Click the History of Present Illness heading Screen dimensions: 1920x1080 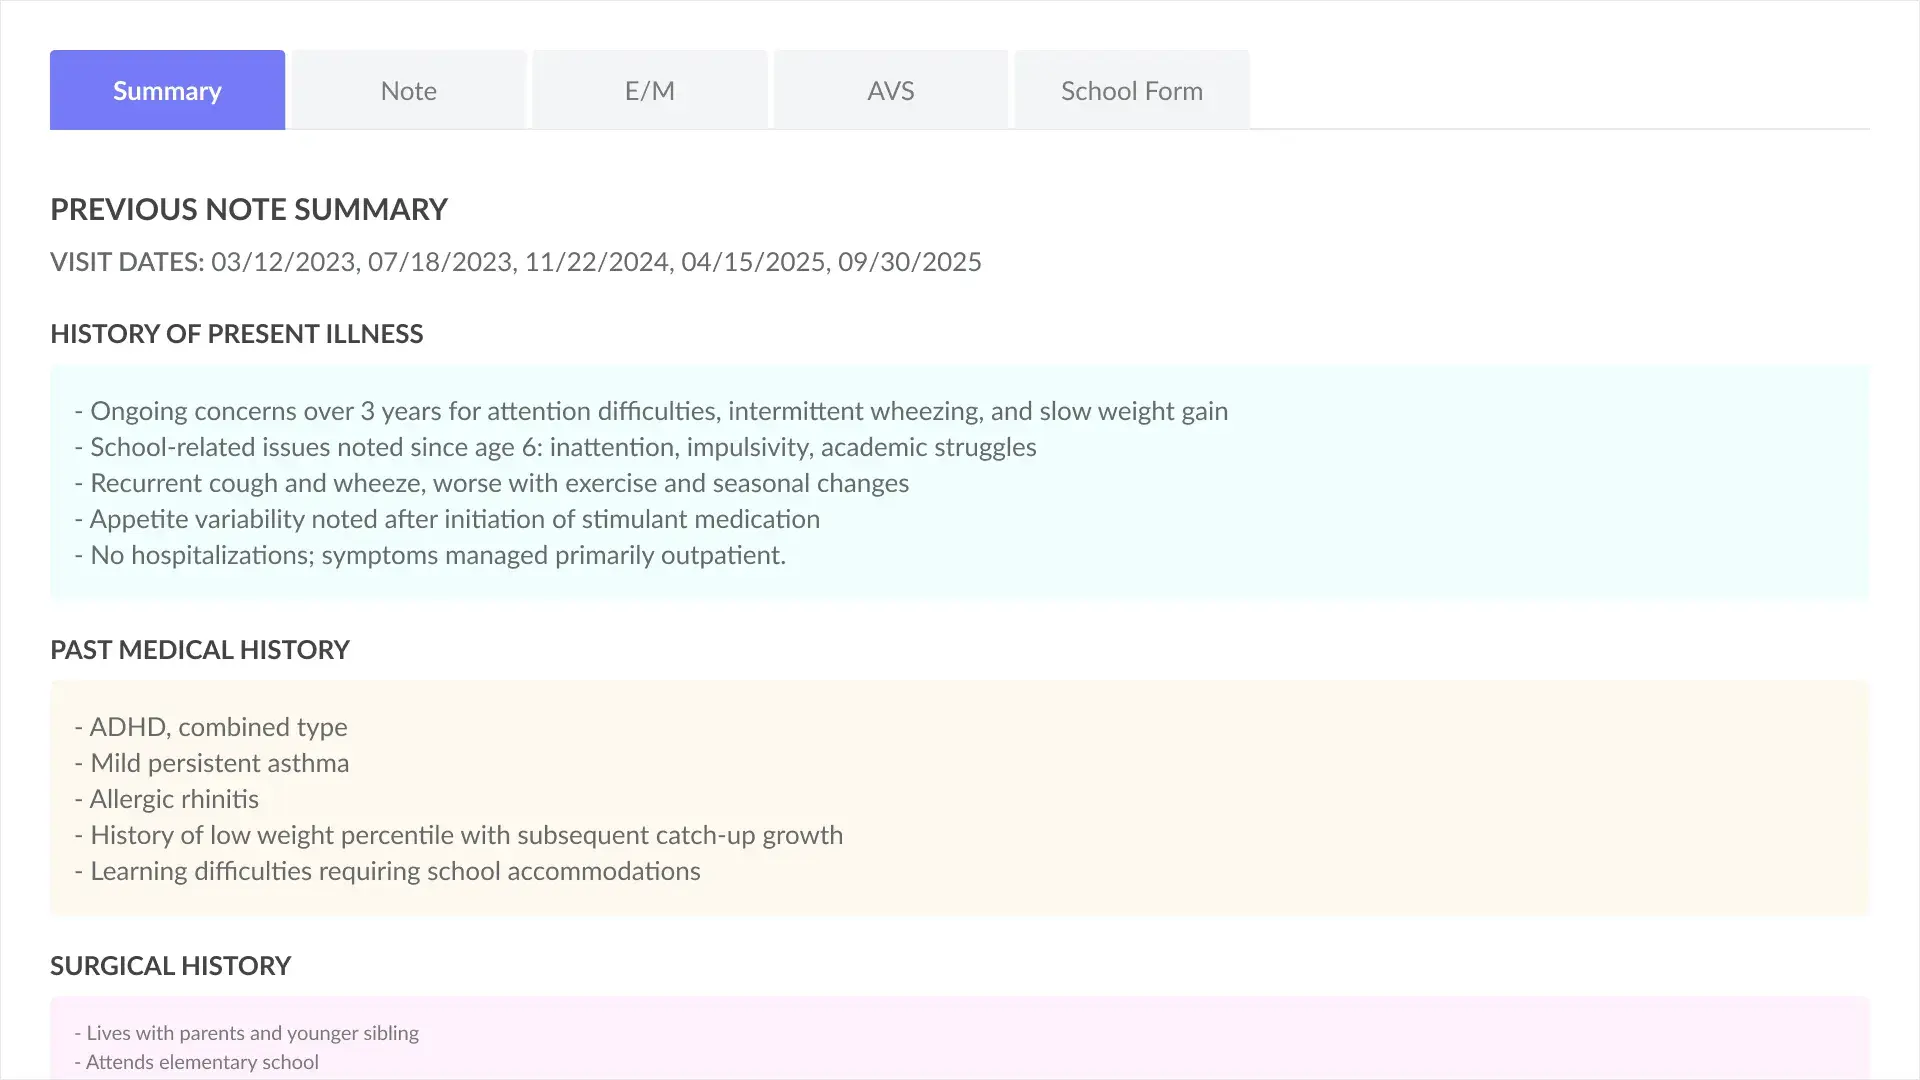coord(236,334)
